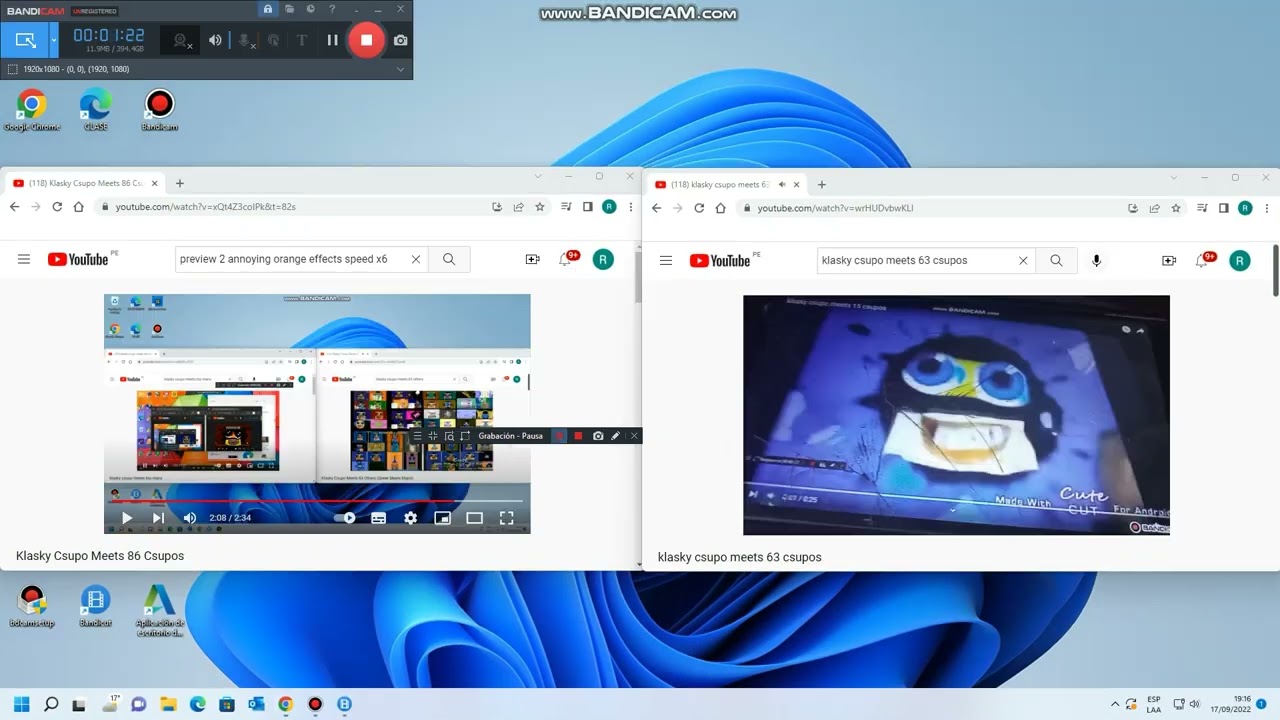This screenshot has width=1280, height=720.
Task: Open tab search chevron in right Chrome window
Action: [x=1174, y=177]
